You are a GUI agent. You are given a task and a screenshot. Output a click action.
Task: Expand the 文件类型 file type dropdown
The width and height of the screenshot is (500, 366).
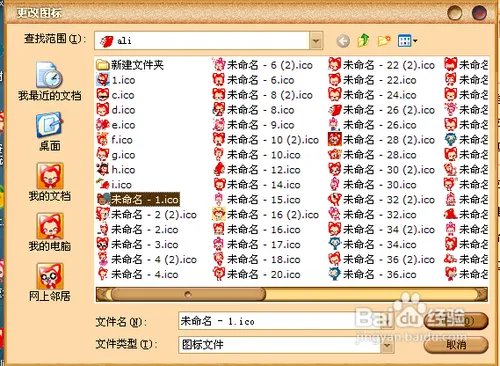pyautogui.click(x=387, y=344)
